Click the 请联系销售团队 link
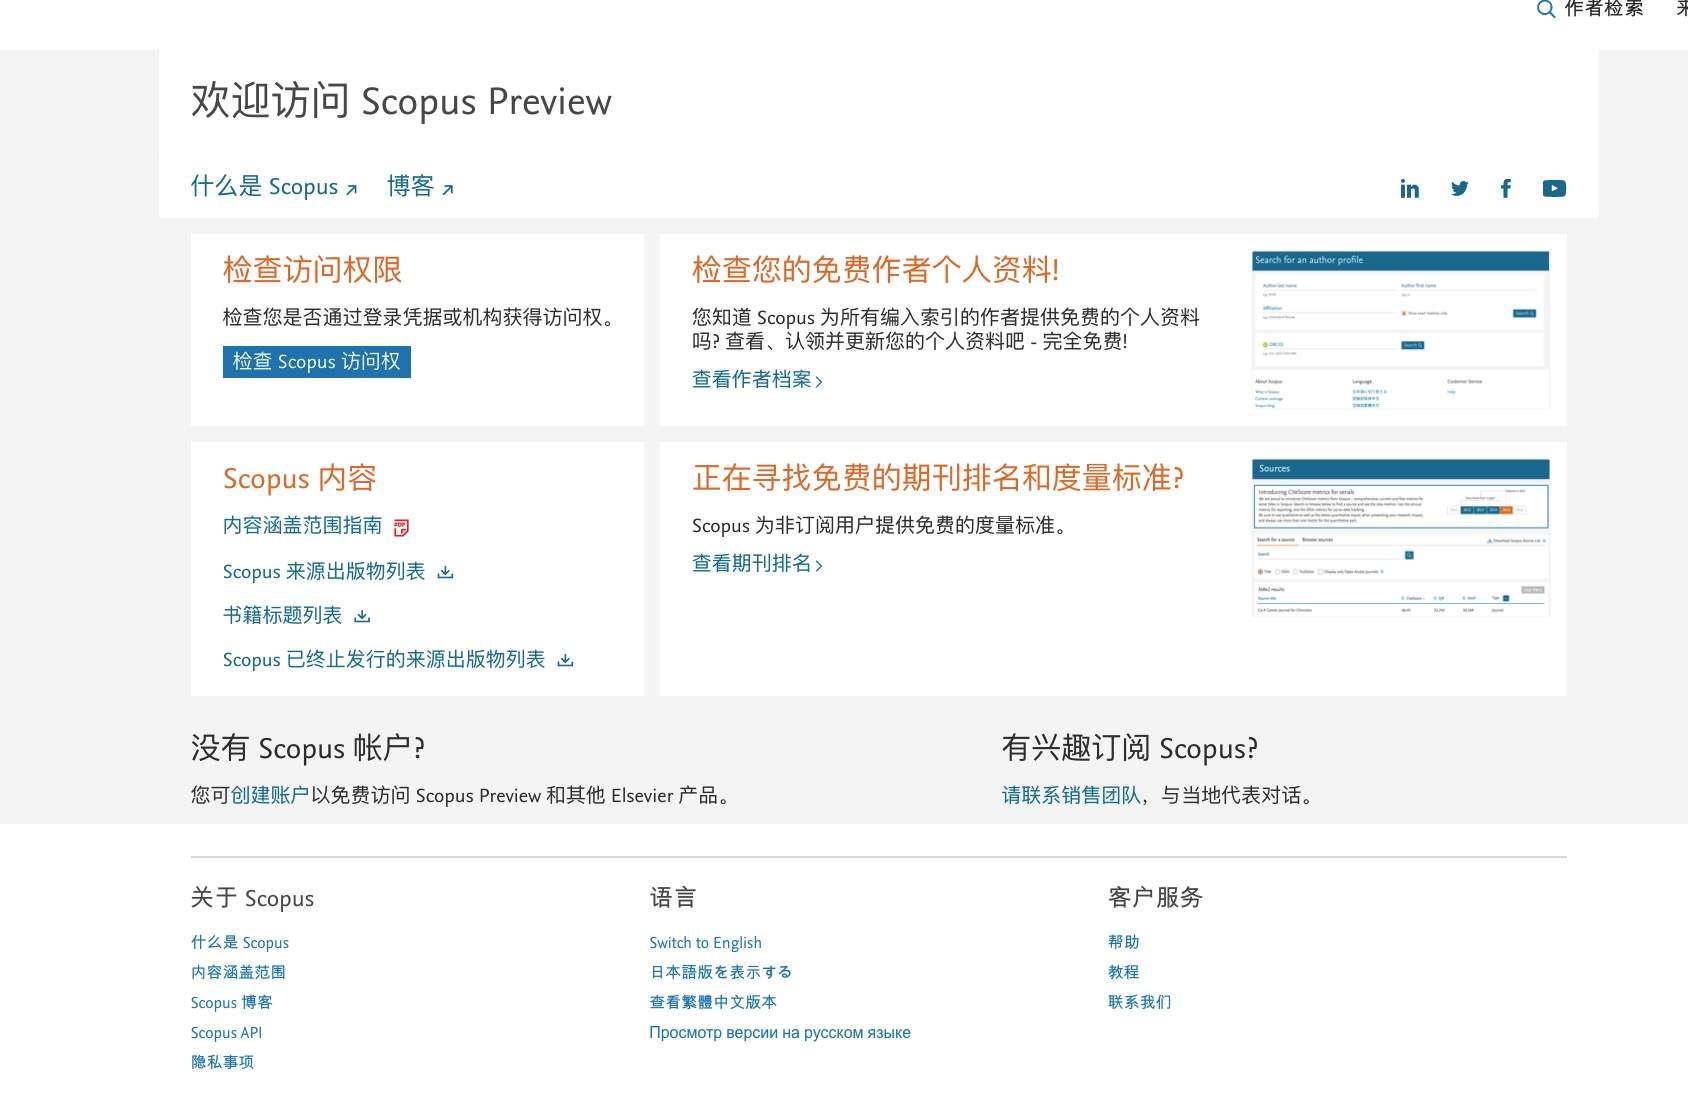The height and width of the screenshot is (1110, 1688). tap(1071, 796)
